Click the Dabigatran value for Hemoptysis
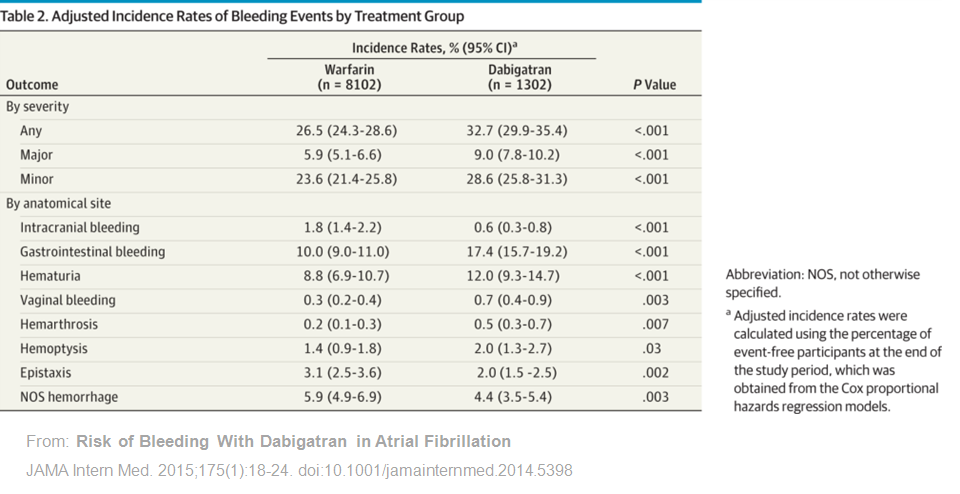Image resolution: width=960 pixels, height=494 pixels. 519,348
